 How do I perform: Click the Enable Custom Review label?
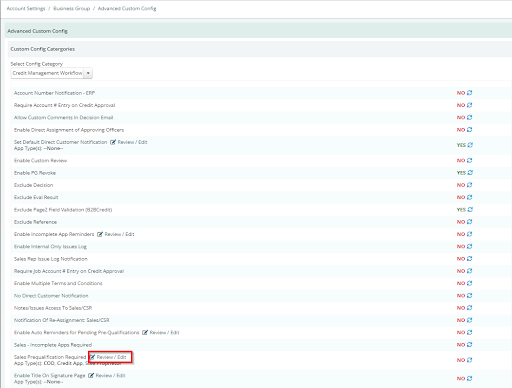(x=40, y=161)
